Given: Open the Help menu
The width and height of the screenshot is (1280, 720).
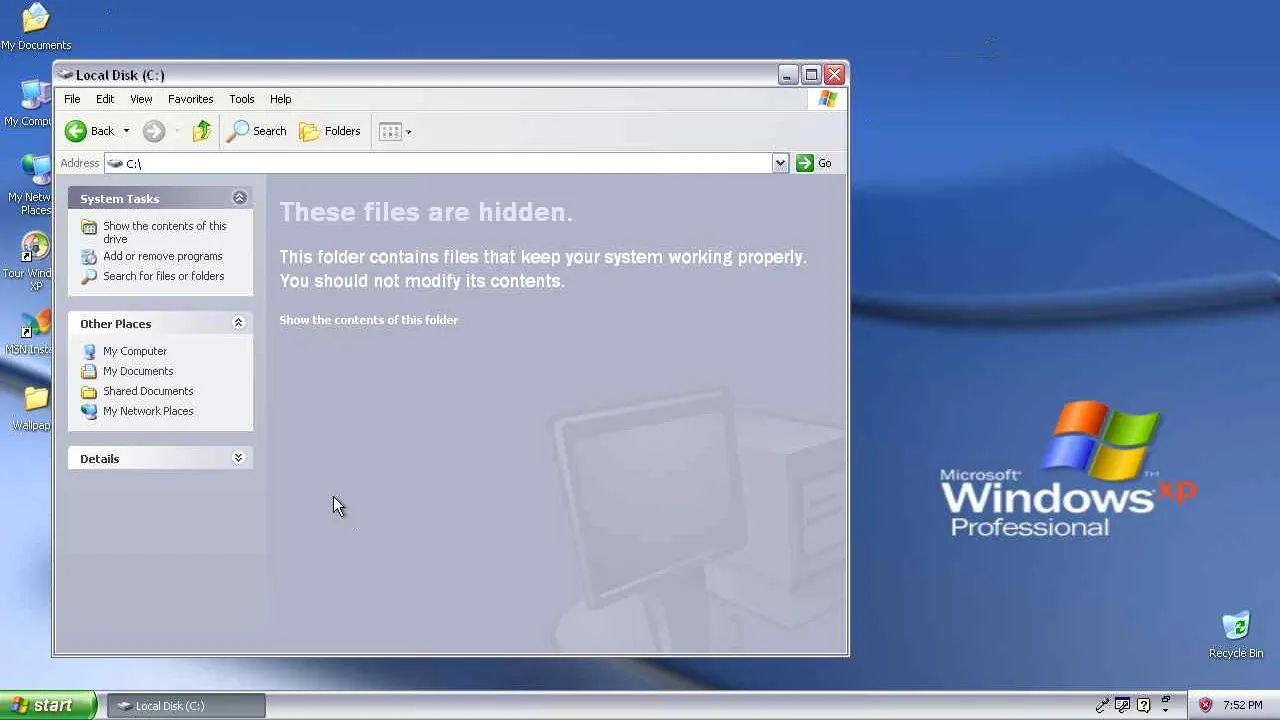Looking at the screenshot, I should pyautogui.click(x=280, y=99).
